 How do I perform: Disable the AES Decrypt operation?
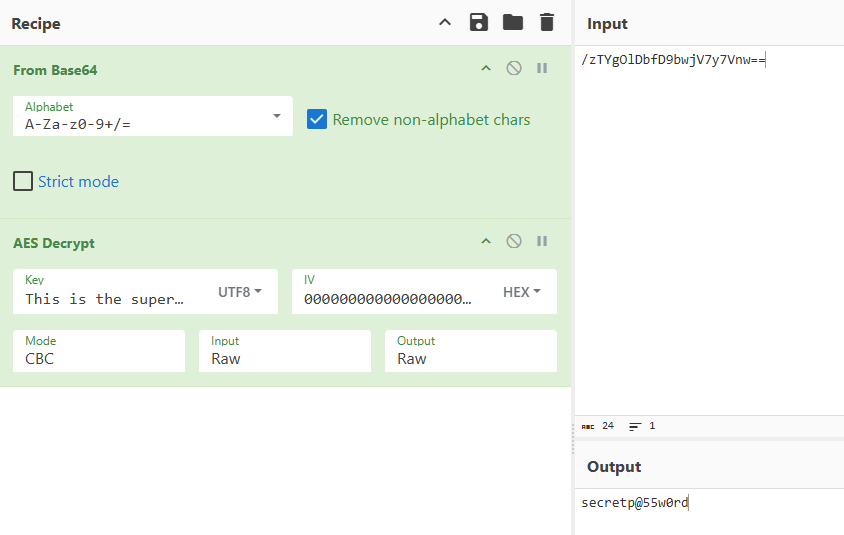tap(514, 241)
